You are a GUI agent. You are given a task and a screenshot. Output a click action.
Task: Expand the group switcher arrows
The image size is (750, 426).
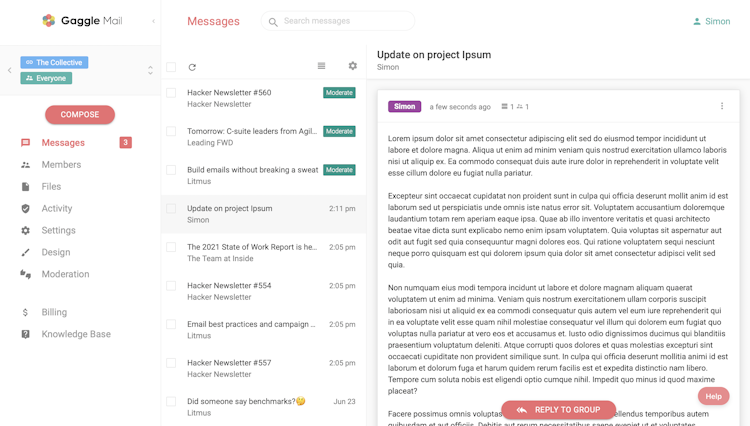point(150,70)
